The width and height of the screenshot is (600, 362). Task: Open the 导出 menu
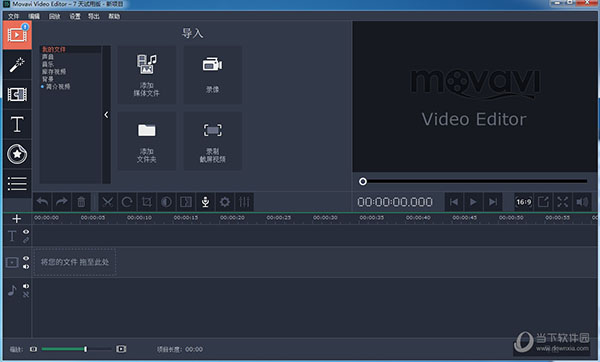(x=94, y=16)
